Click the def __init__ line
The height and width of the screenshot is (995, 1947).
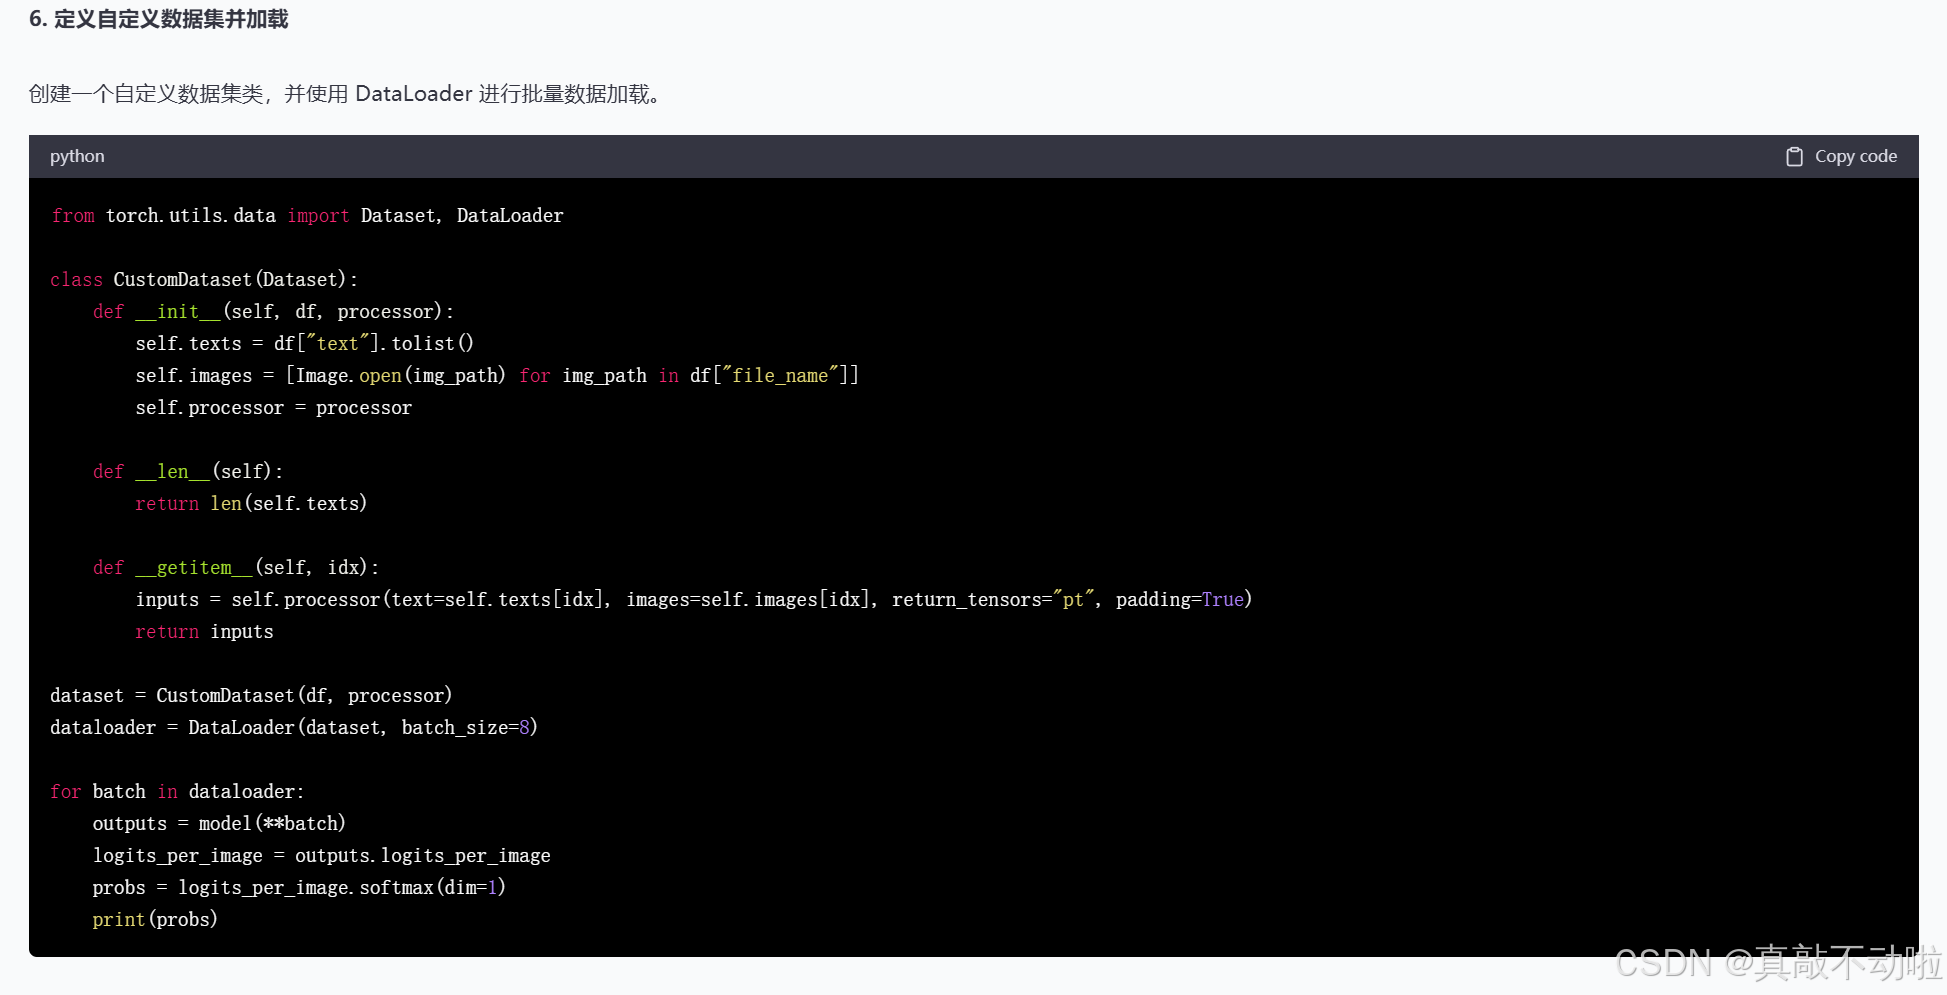pos(273,312)
